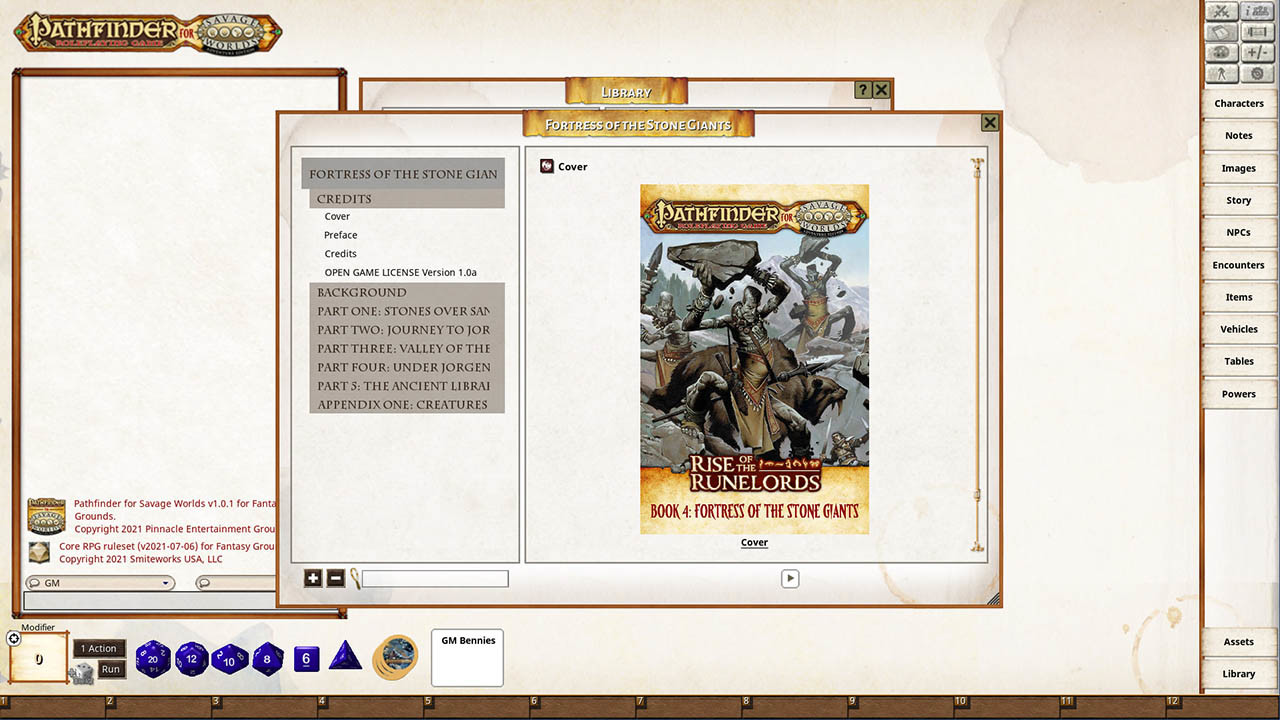This screenshot has width=1280, height=720.
Task: Open the Library sidebar button
Action: pos(1239,674)
